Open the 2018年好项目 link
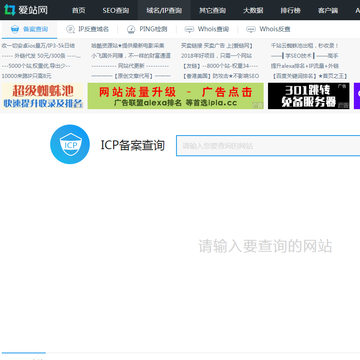 (x=216, y=56)
